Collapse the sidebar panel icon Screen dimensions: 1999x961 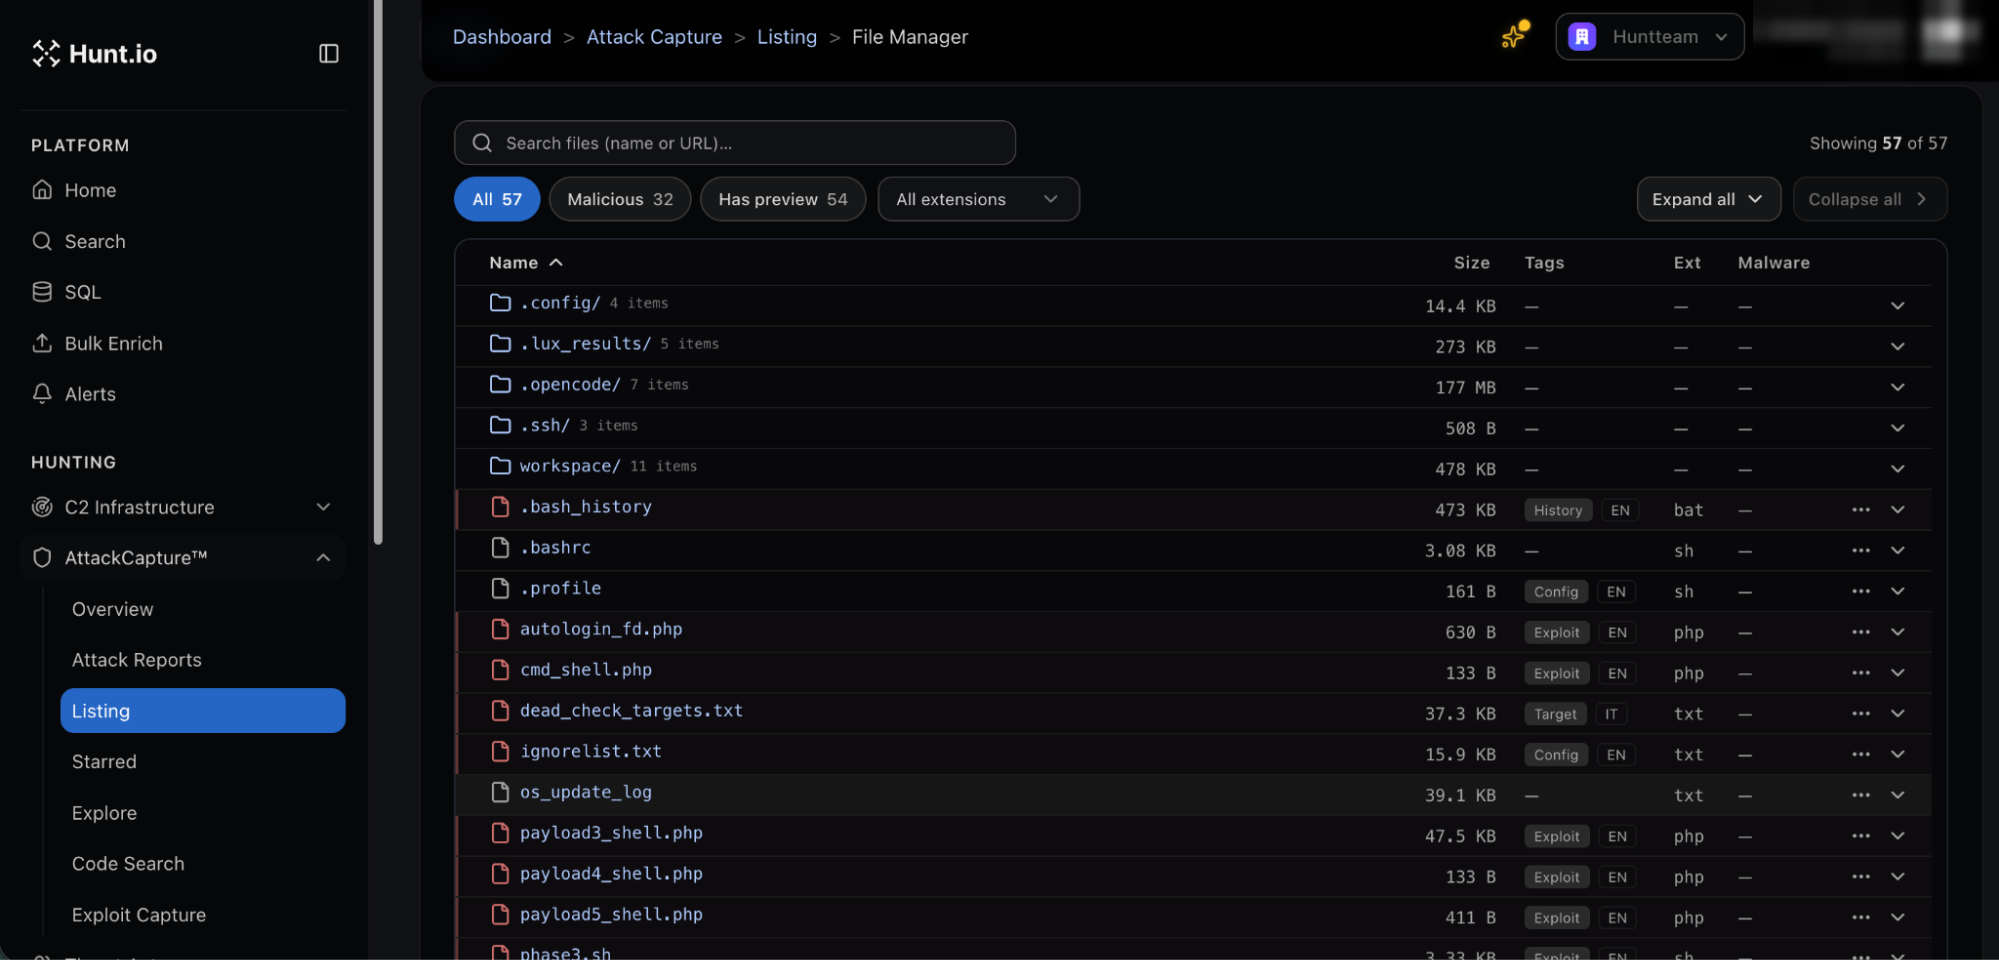click(329, 53)
